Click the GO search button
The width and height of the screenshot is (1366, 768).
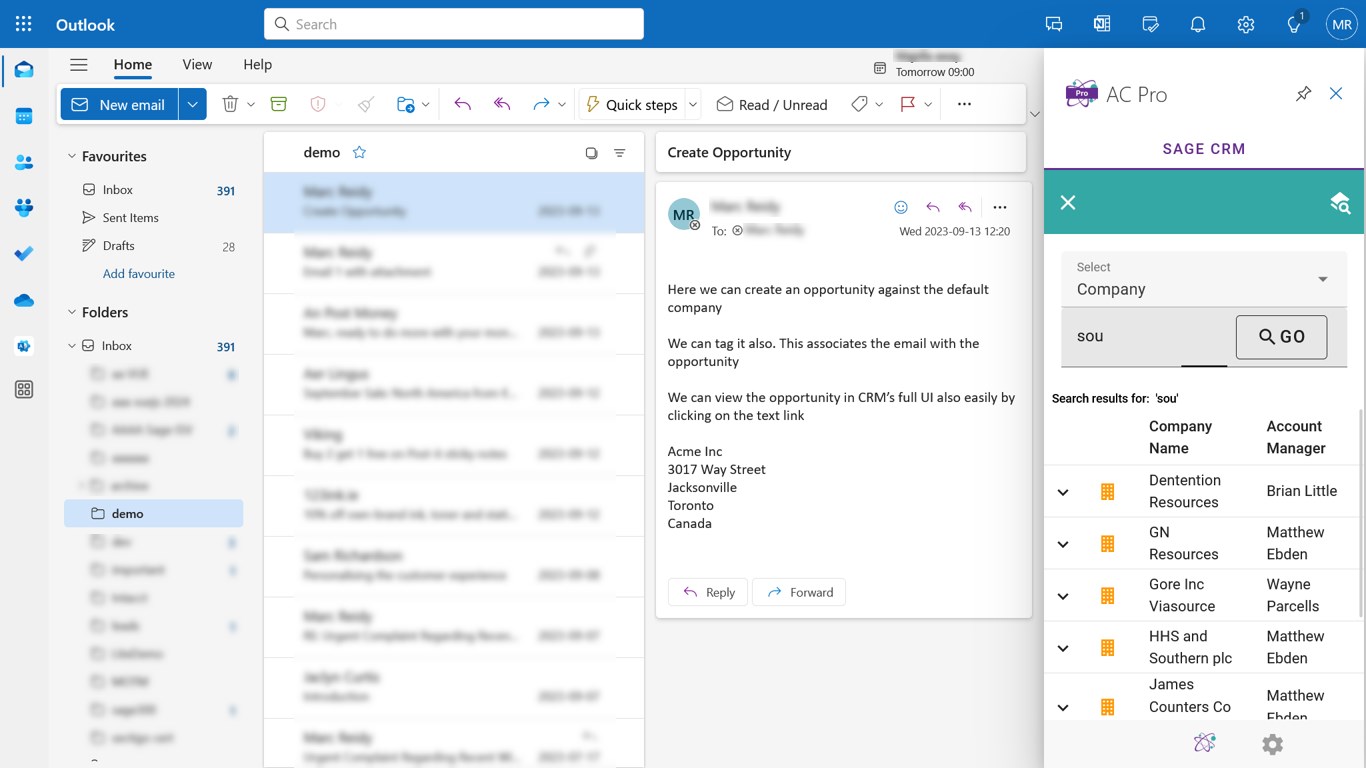click(x=1281, y=337)
